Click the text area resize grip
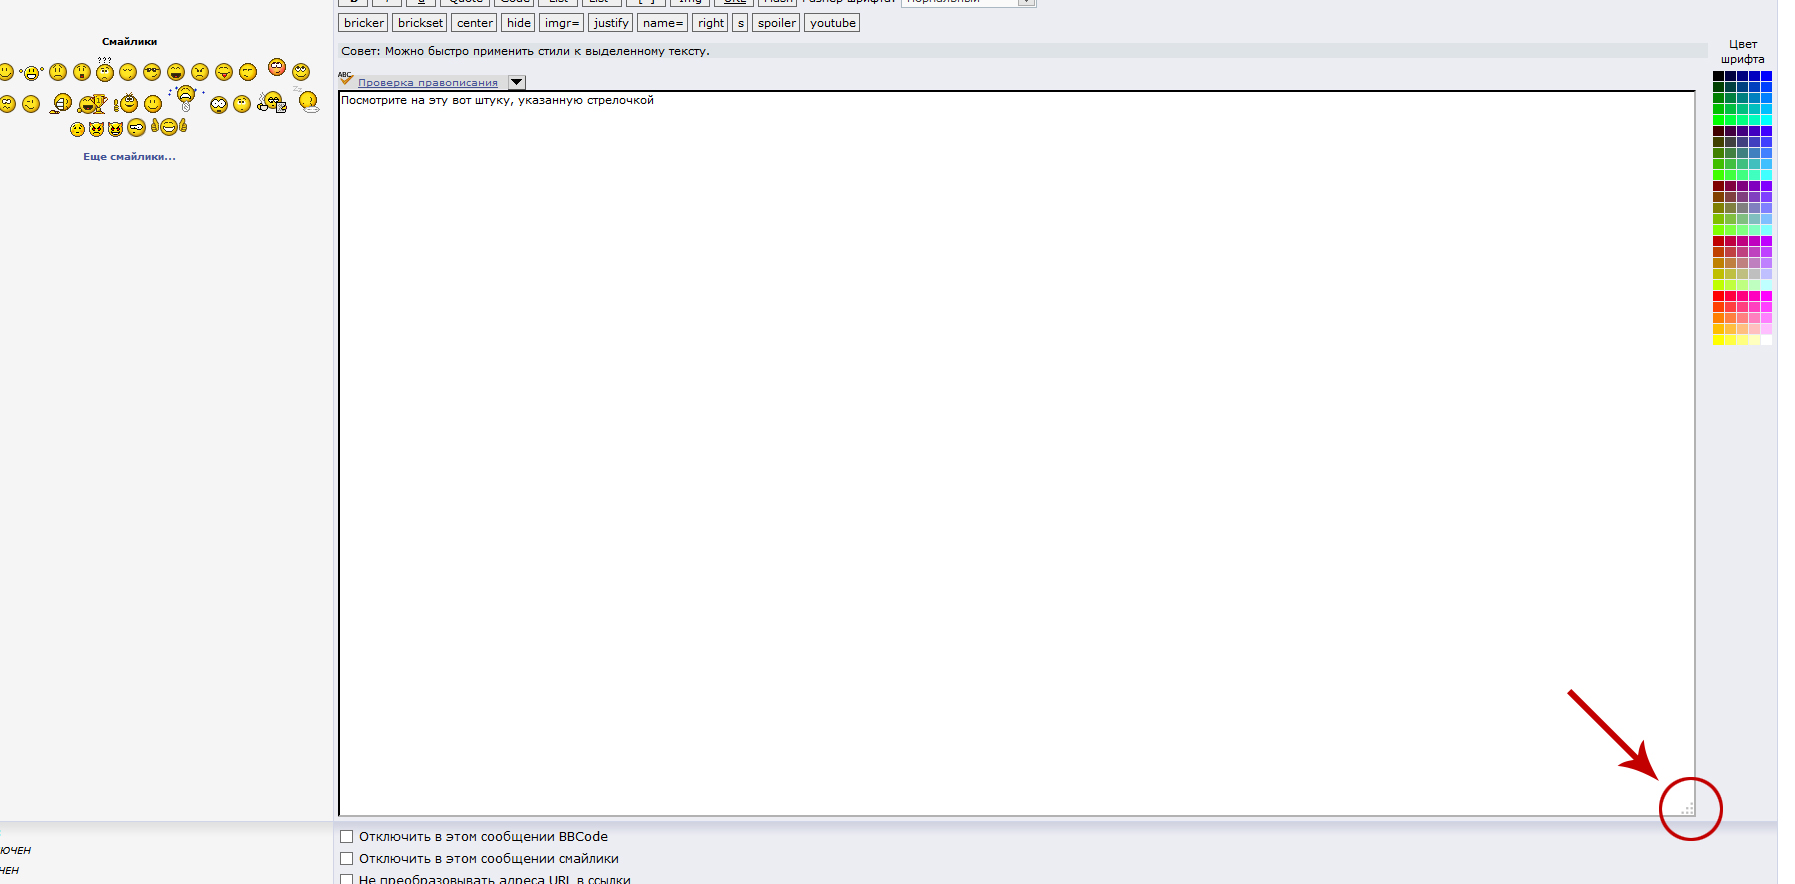The image size is (1795, 884). [x=1688, y=808]
